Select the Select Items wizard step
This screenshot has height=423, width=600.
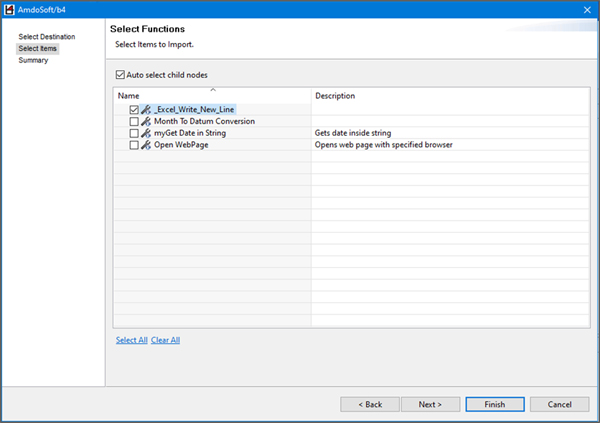(38, 49)
